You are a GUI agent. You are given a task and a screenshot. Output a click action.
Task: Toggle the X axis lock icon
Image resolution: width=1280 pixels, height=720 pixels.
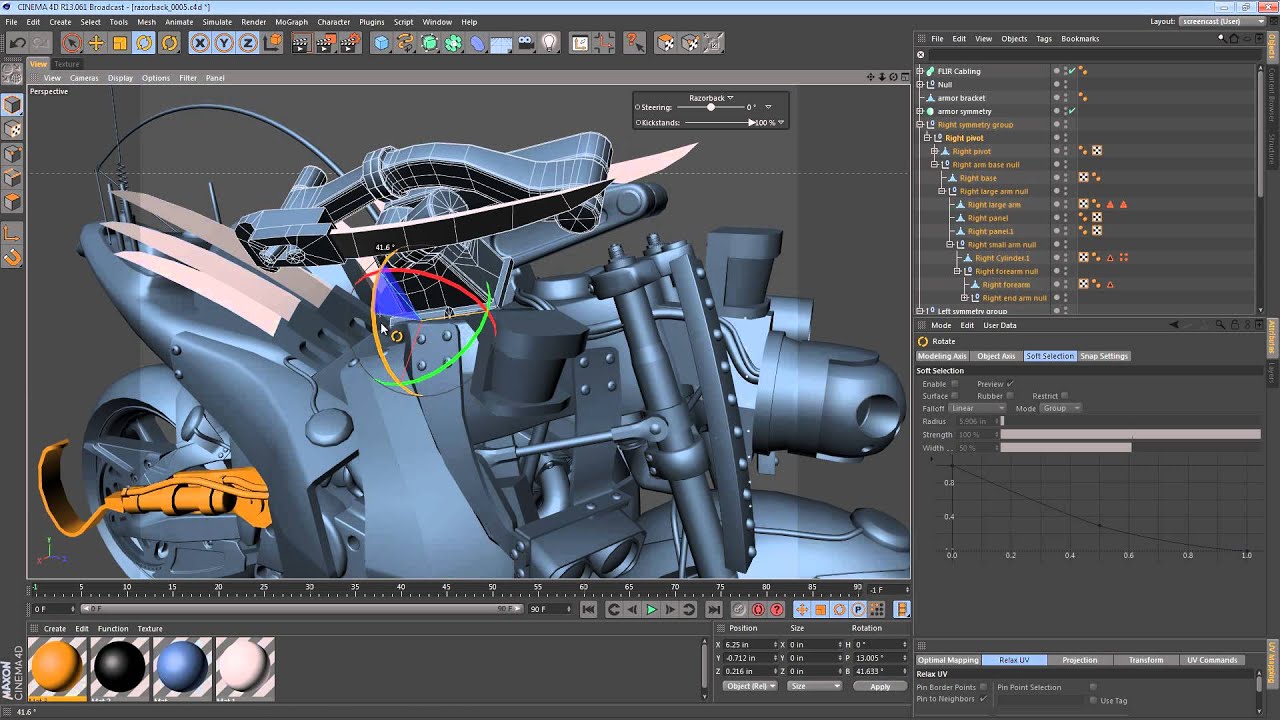click(x=200, y=43)
